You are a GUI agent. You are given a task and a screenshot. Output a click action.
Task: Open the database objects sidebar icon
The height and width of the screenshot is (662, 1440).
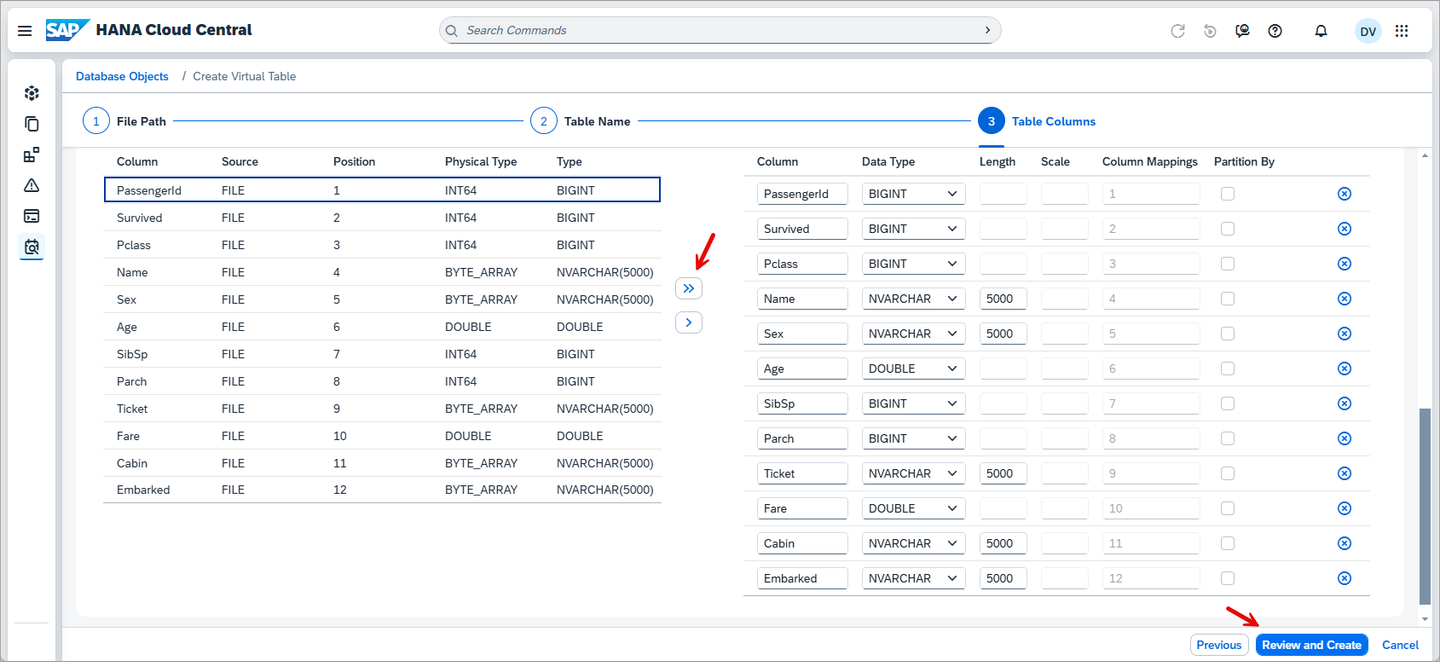(32, 246)
